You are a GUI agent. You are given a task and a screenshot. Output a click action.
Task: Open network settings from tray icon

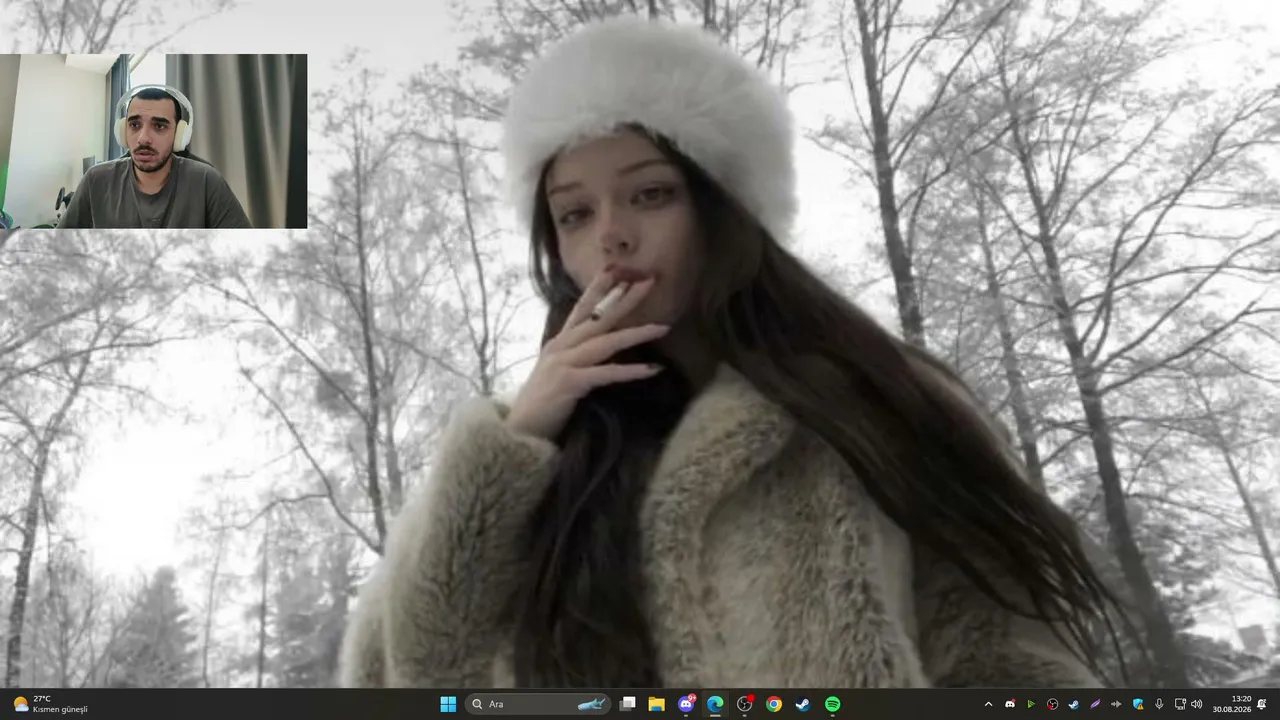pyautogui.click(x=1180, y=704)
